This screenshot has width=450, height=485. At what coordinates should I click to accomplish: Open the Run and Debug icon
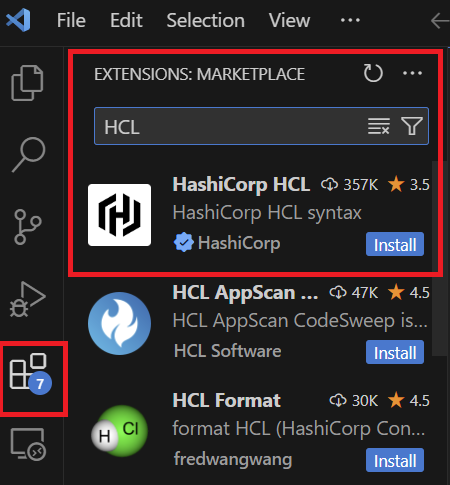(x=27, y=299)
